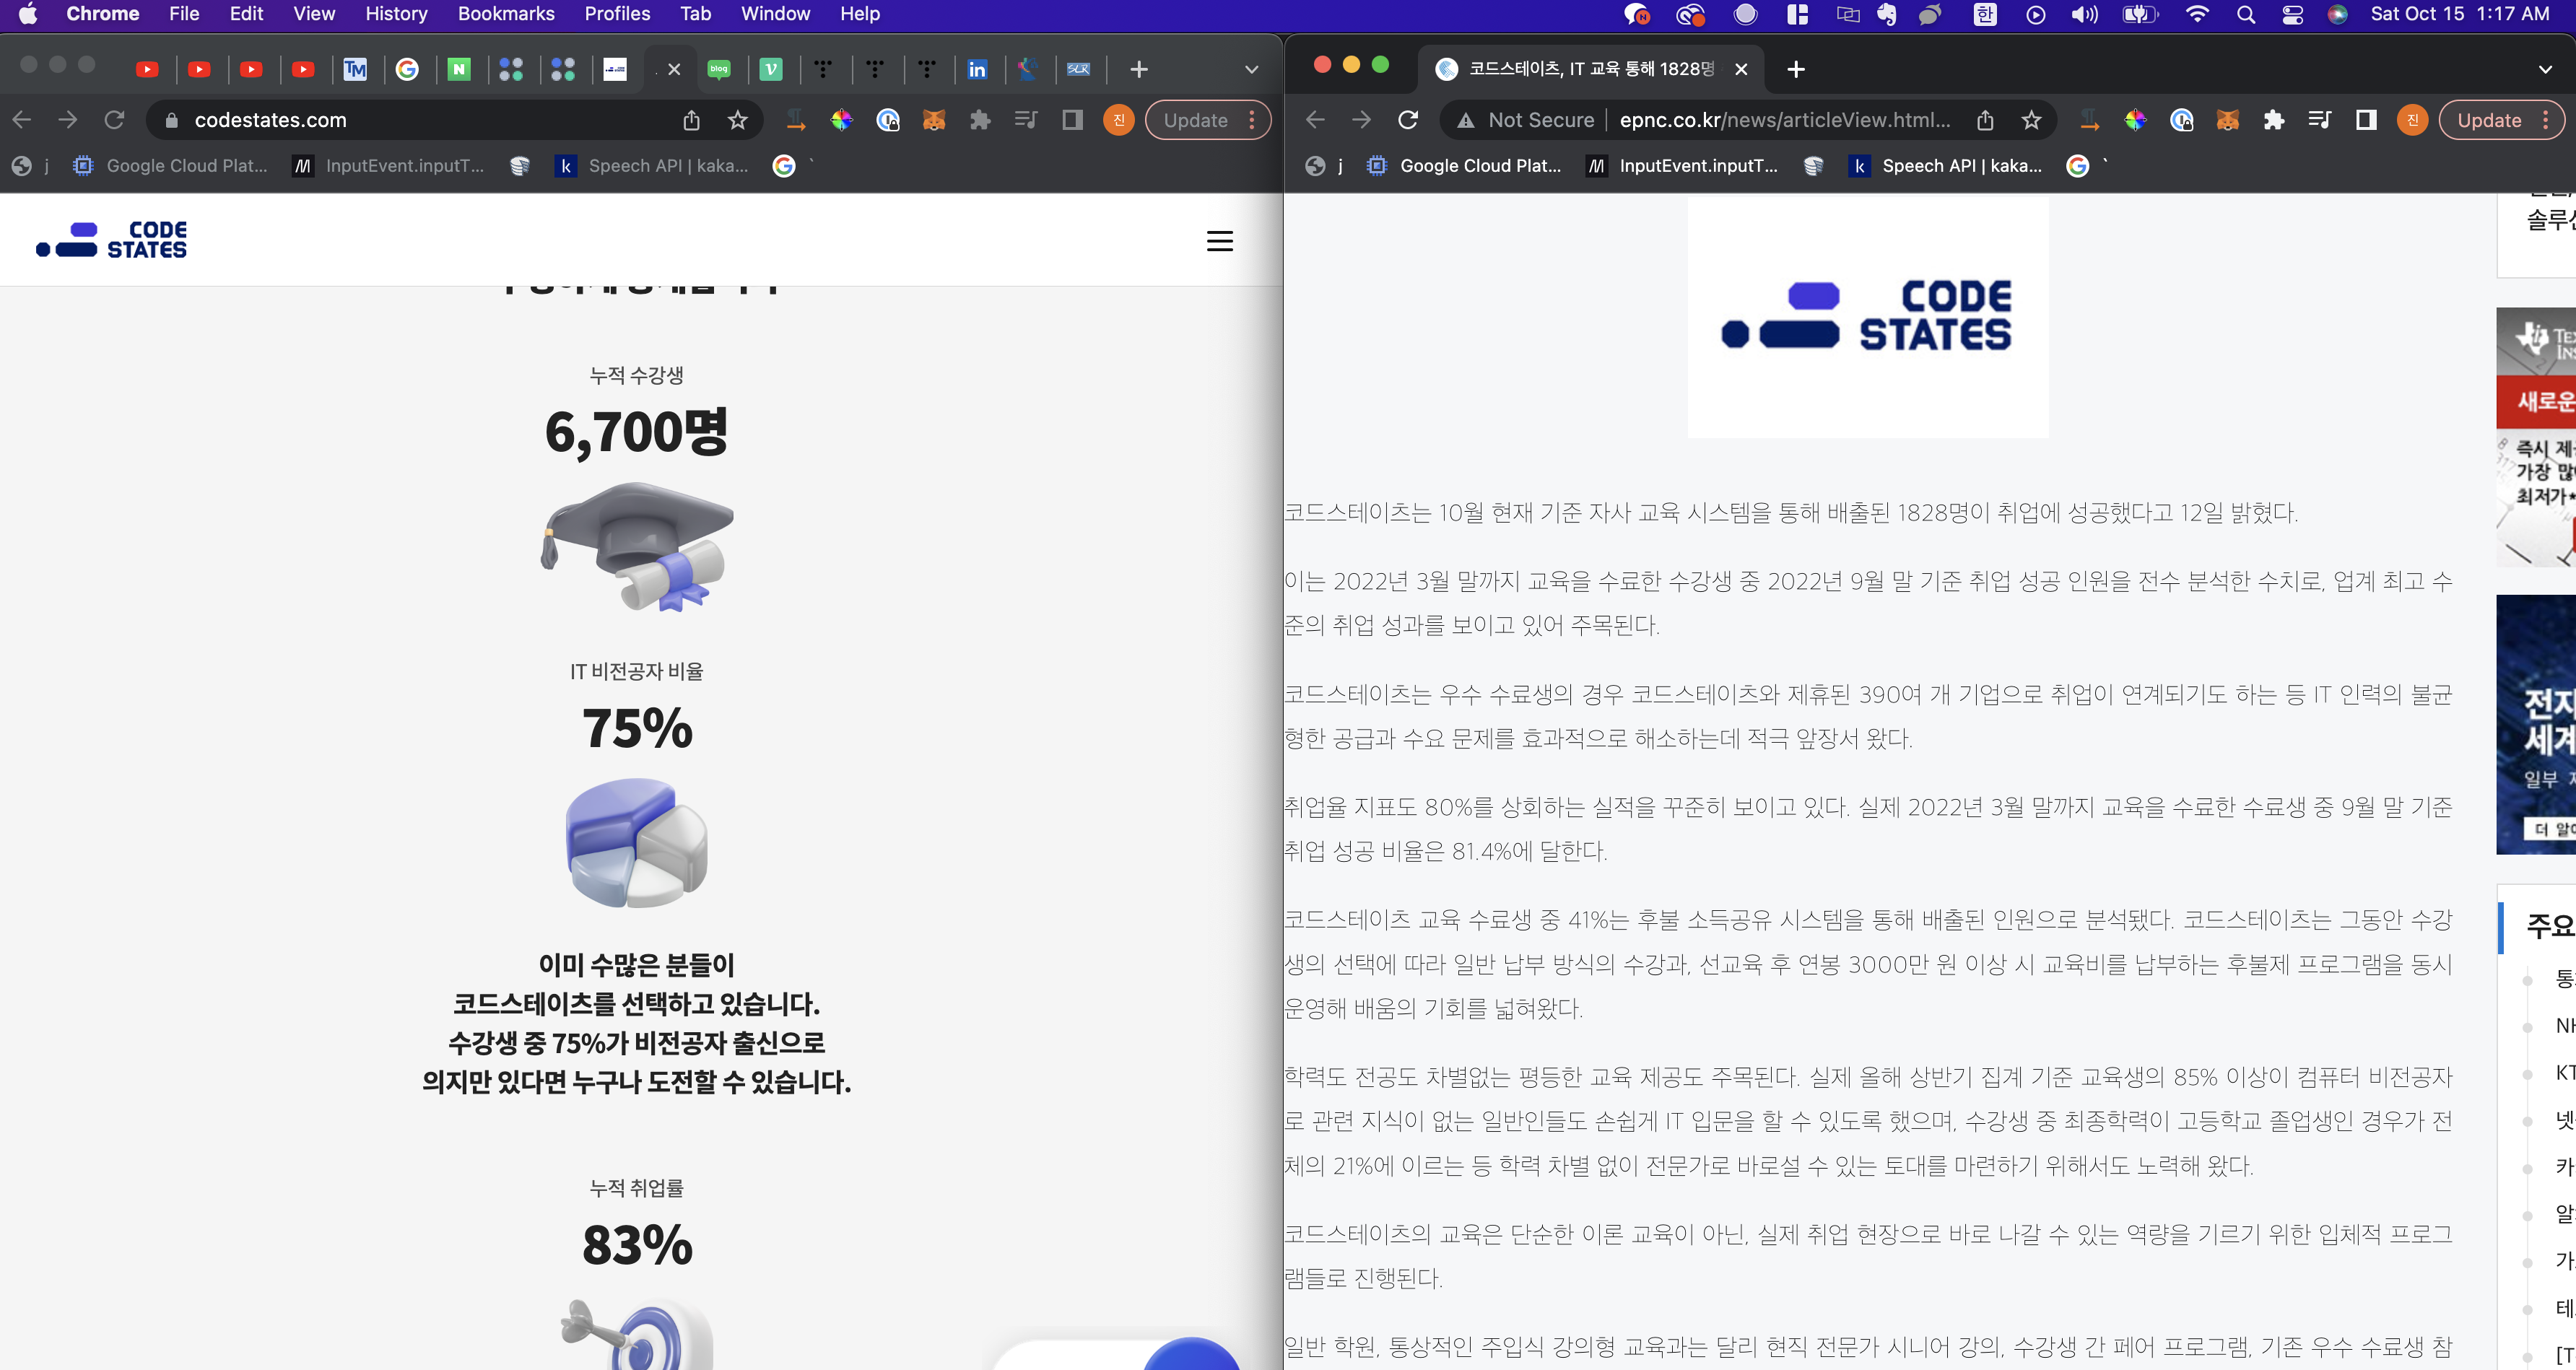Viewport: 2576px width, 1370px height.
Task: Share the epnc article via the share icon
Action: 1985,120
